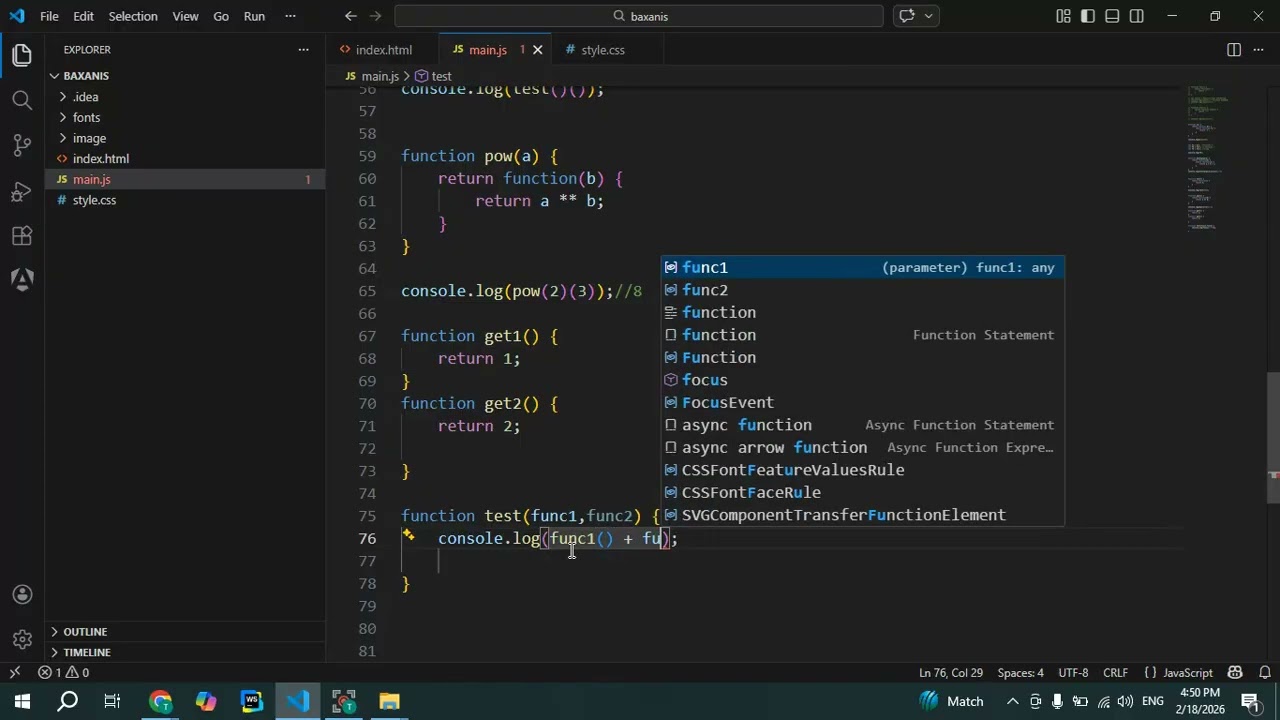Open the Copilot chat icon in title bar

907,16
